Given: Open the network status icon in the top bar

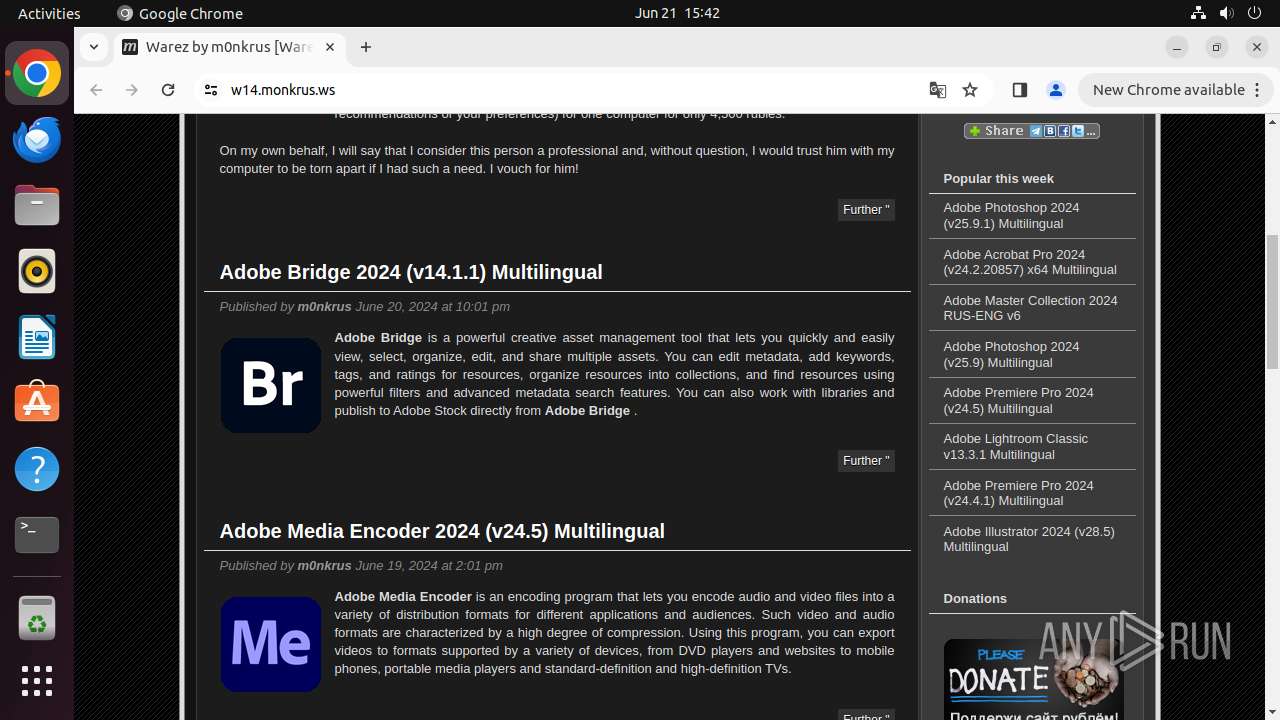Looking at the screenshot, I should (x=1198, y=13).
